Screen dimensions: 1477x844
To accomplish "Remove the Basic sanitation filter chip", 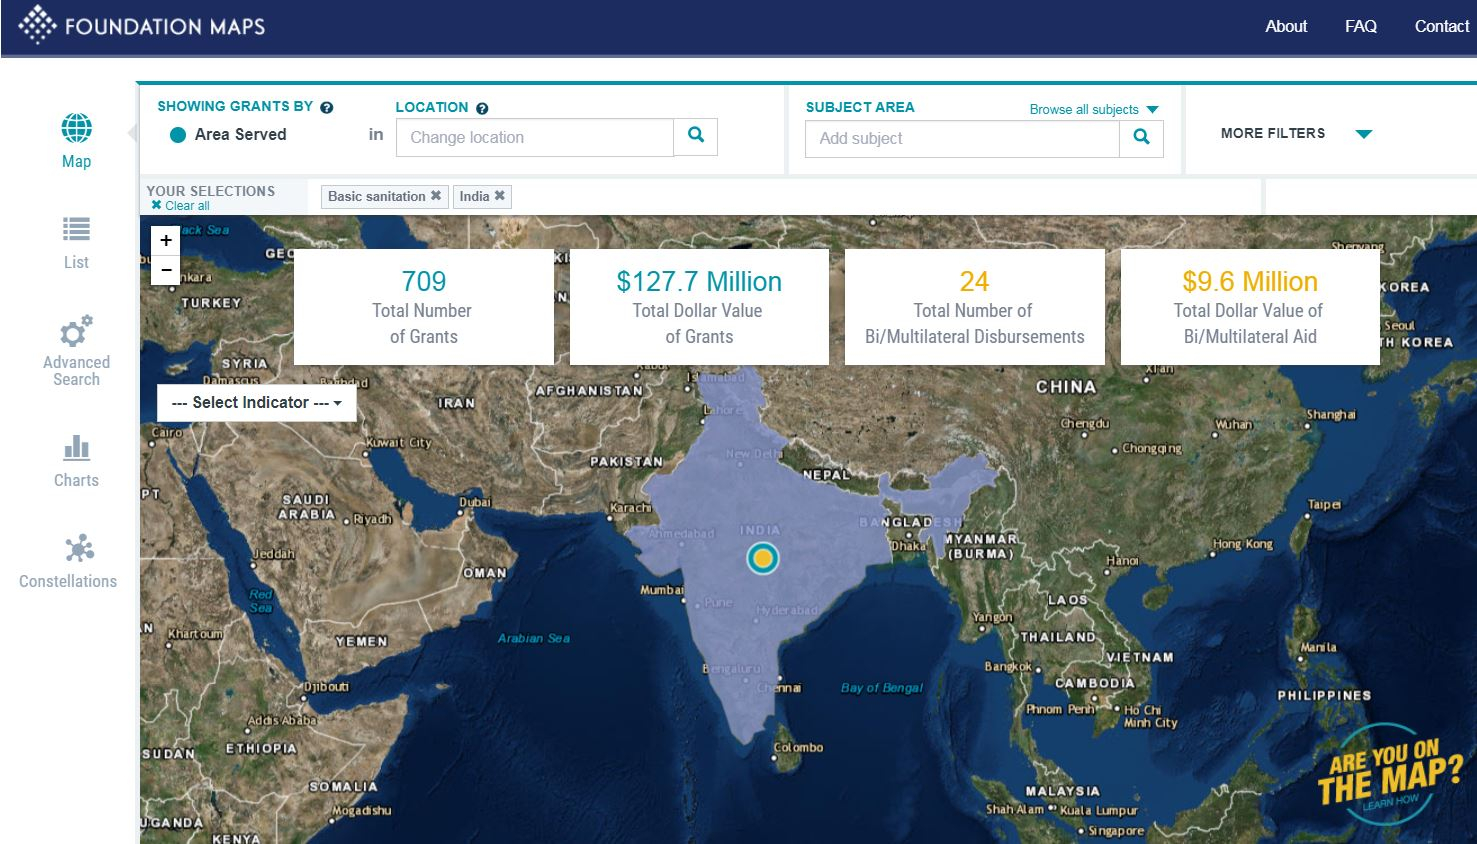I will (436, 196).
